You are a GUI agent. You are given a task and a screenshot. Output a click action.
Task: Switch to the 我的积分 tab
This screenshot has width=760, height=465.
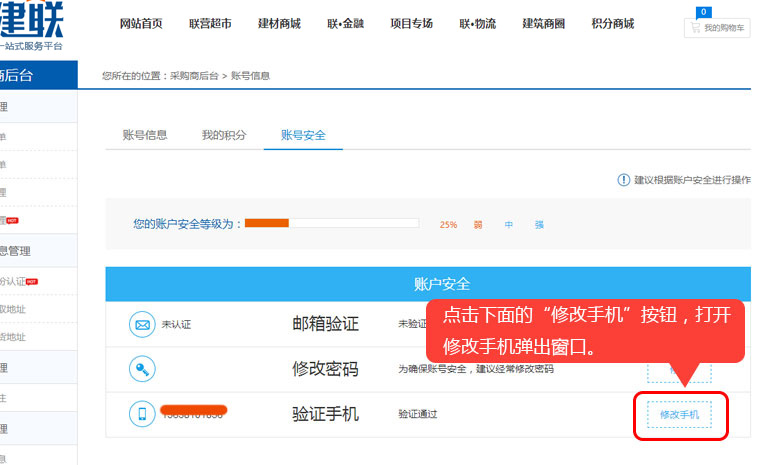[224, 135]
